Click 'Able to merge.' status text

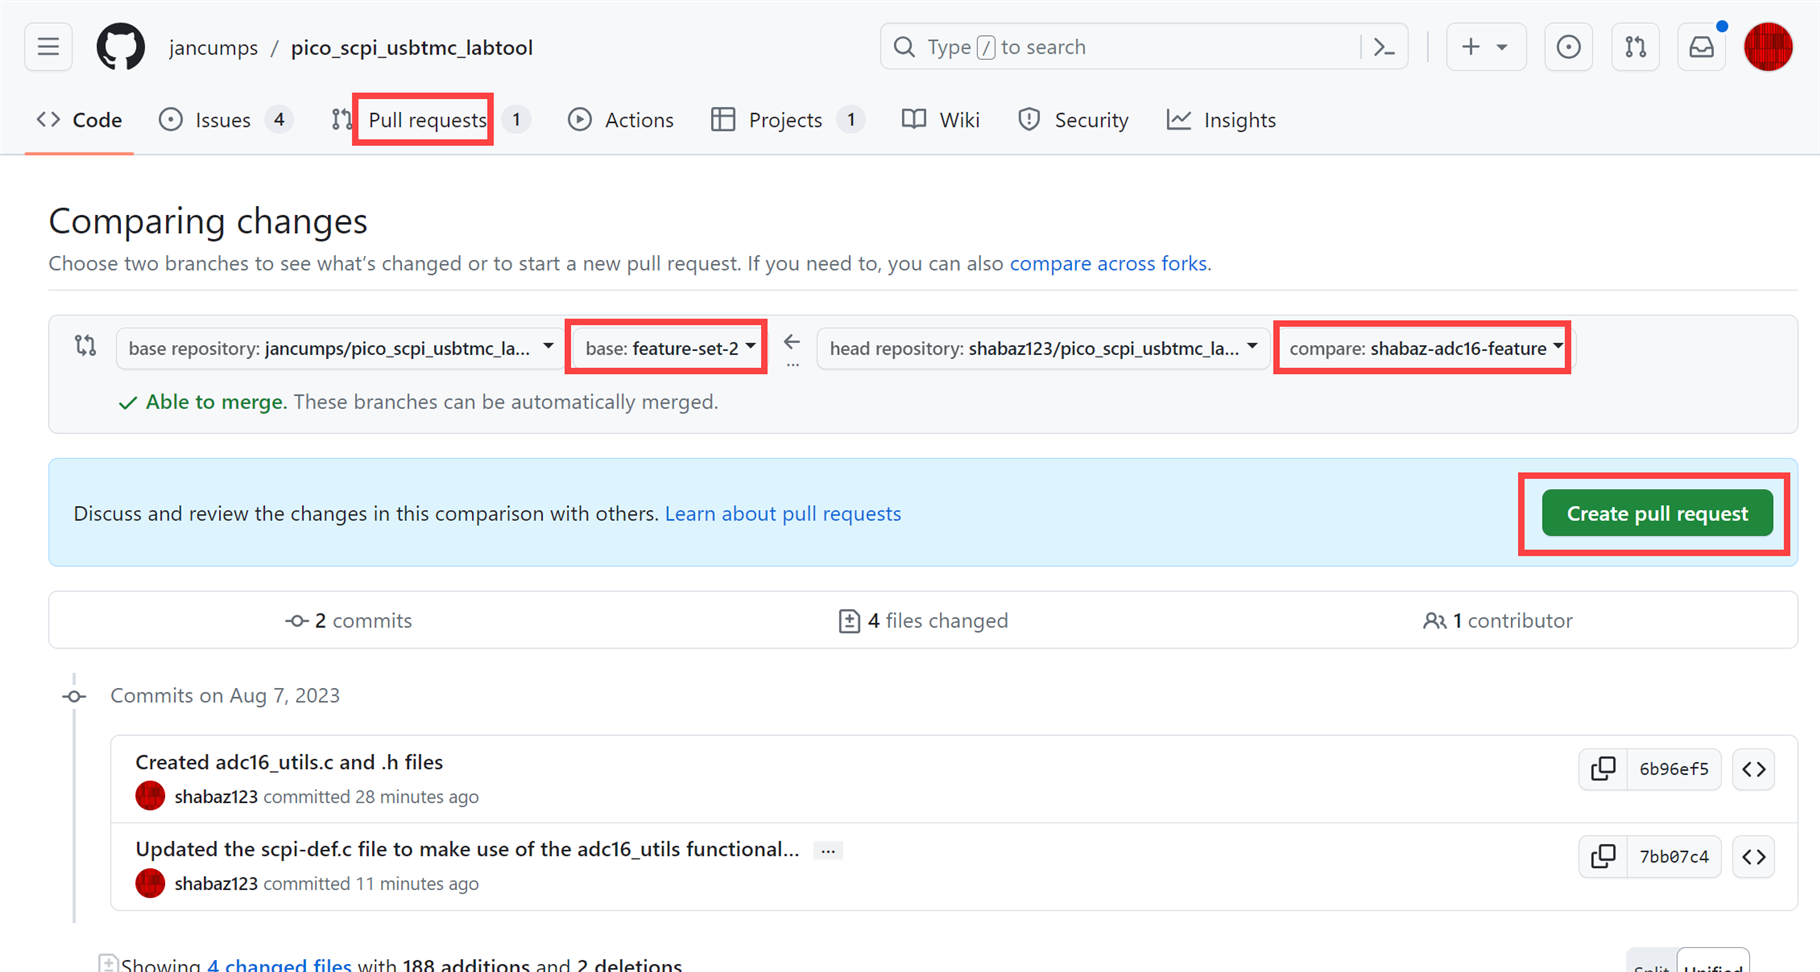(216, 402)
